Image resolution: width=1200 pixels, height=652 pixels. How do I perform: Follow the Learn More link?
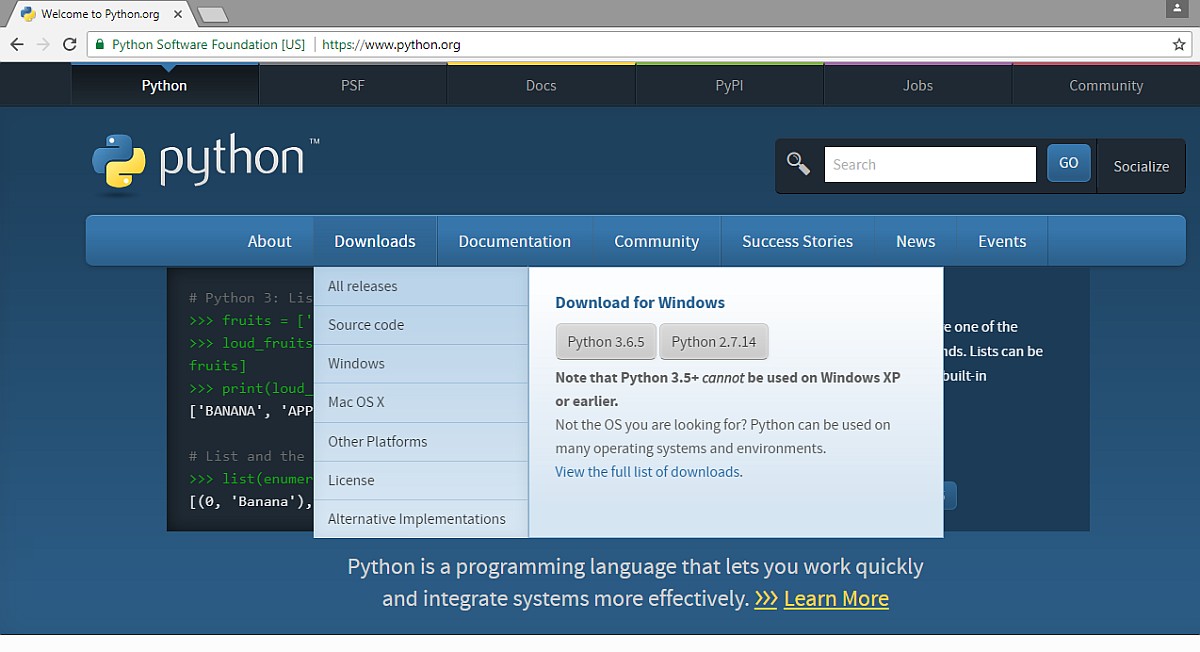[836, 599]
